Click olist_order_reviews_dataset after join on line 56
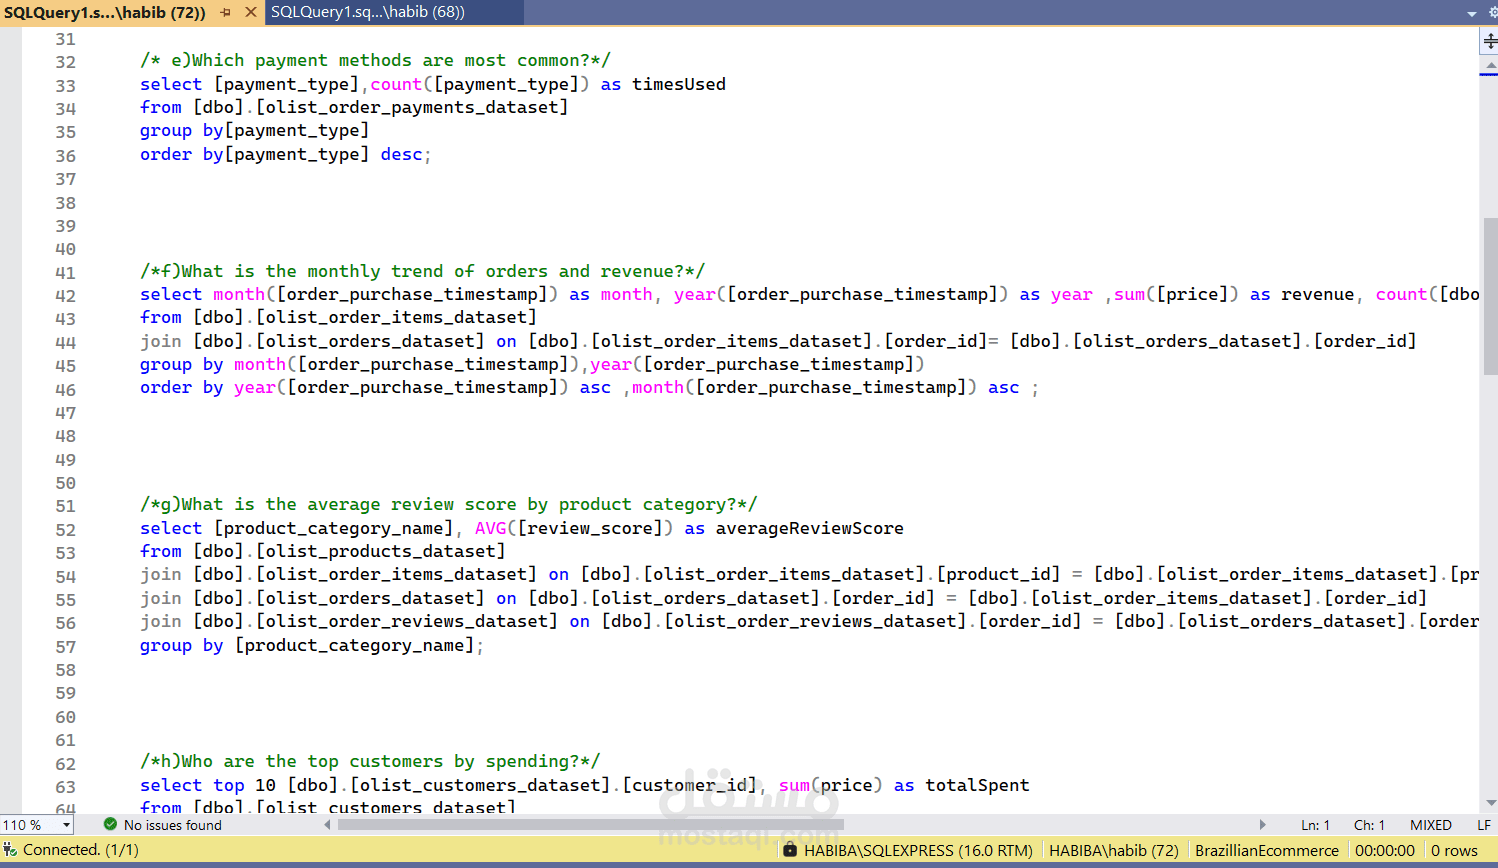The image size is (1498, 868). tap(407, 622)
